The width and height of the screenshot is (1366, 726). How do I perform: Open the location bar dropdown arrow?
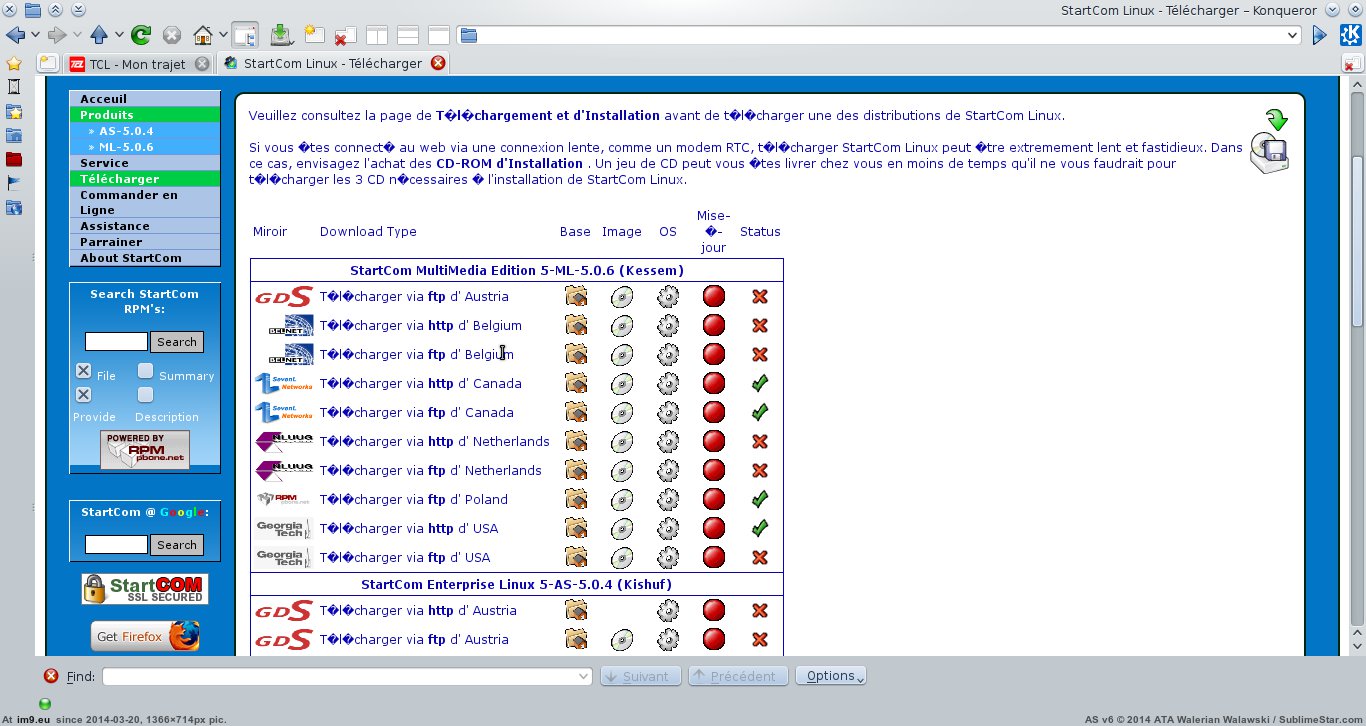tap(1292, 35)
